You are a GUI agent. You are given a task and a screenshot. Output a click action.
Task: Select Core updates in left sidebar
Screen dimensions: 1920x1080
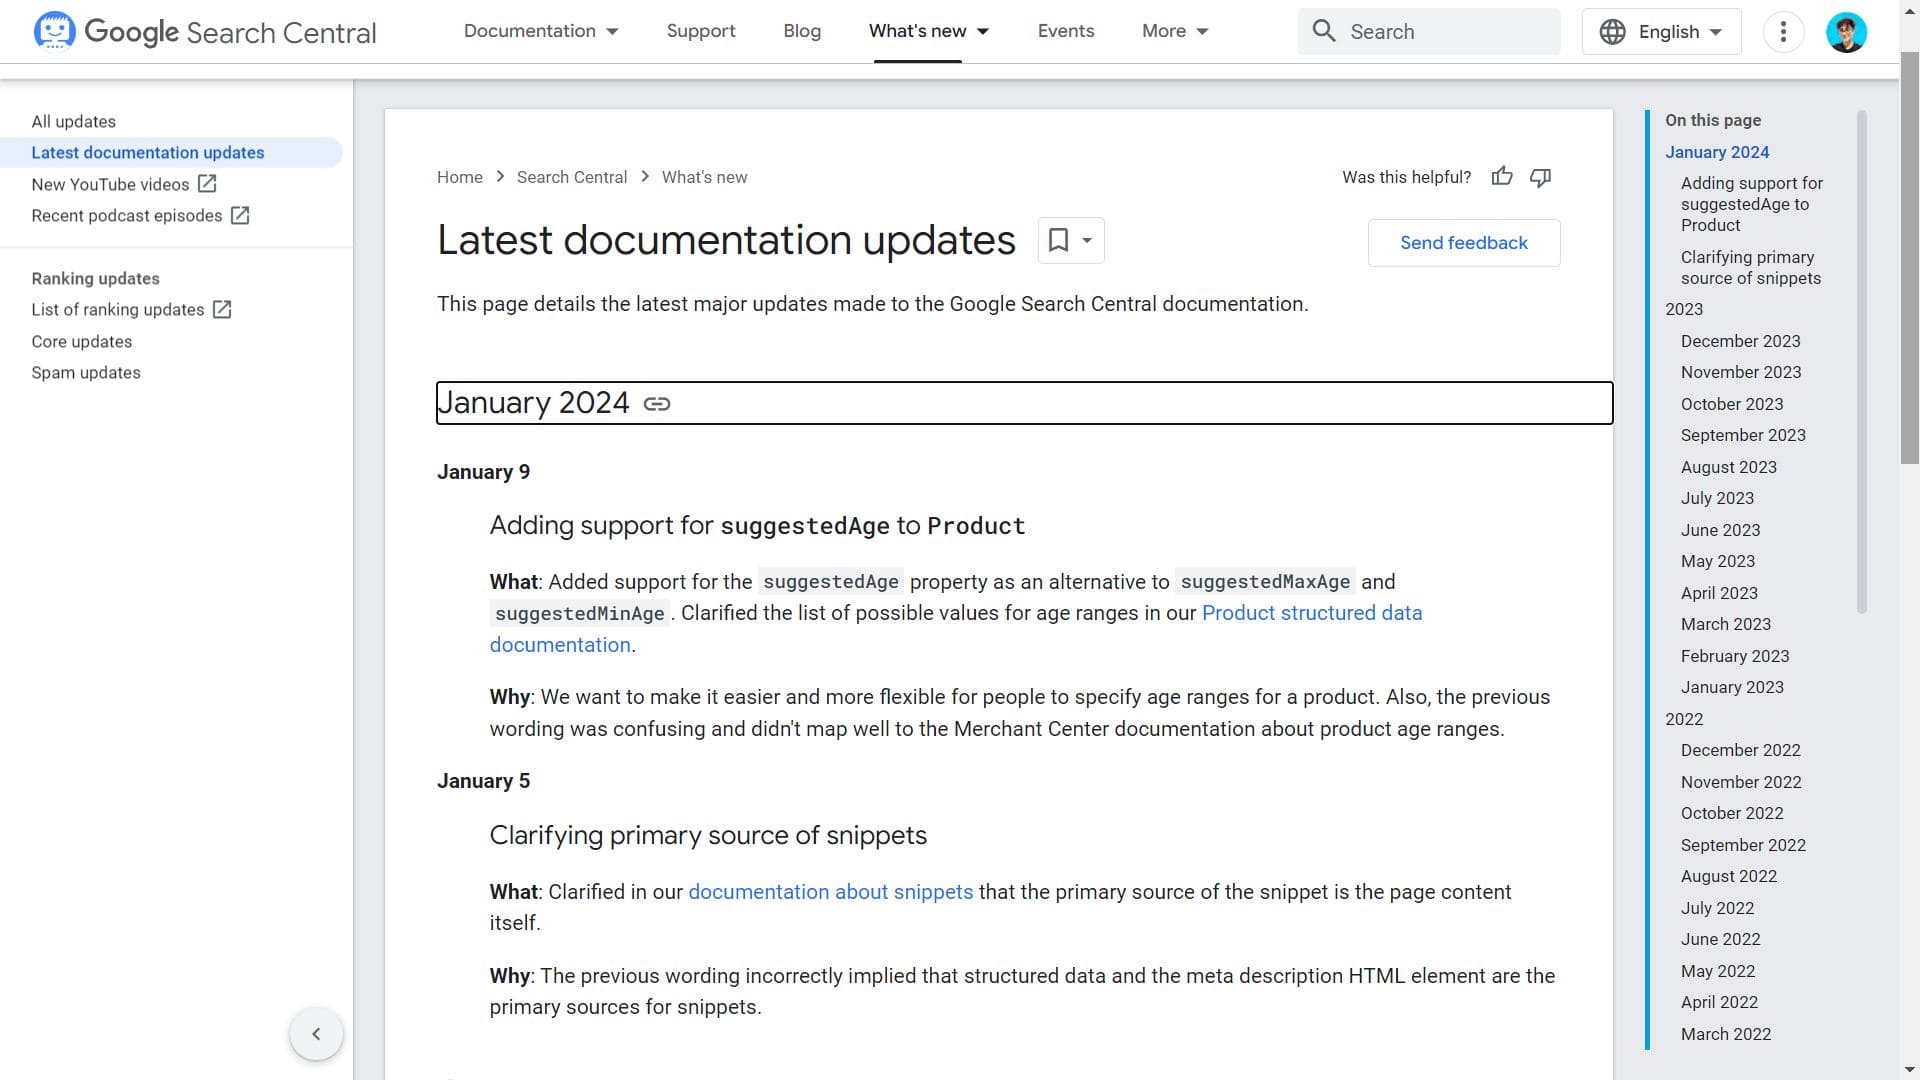click(82, 342)
